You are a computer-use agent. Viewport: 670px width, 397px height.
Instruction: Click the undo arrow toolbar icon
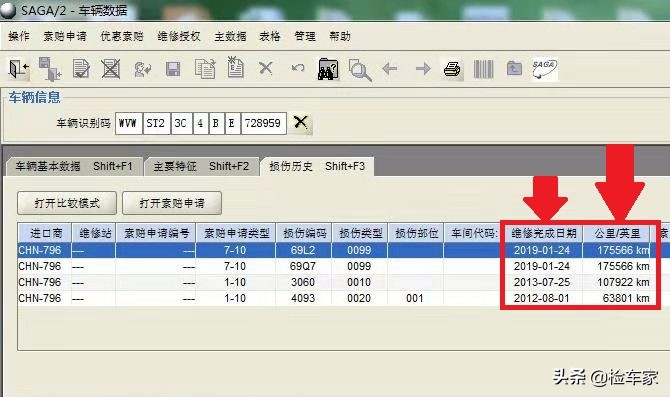click(x=298, y=68)
